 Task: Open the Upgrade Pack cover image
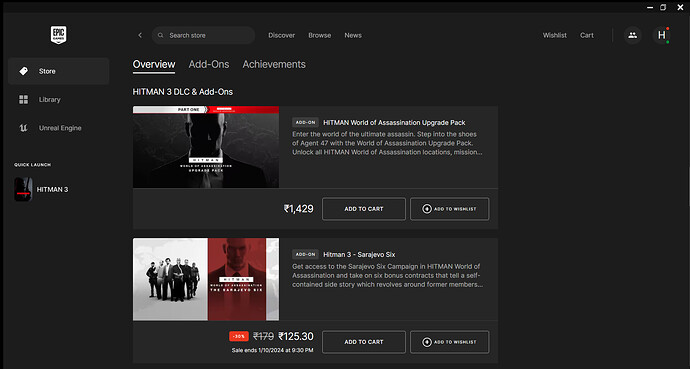click(206, 147)
